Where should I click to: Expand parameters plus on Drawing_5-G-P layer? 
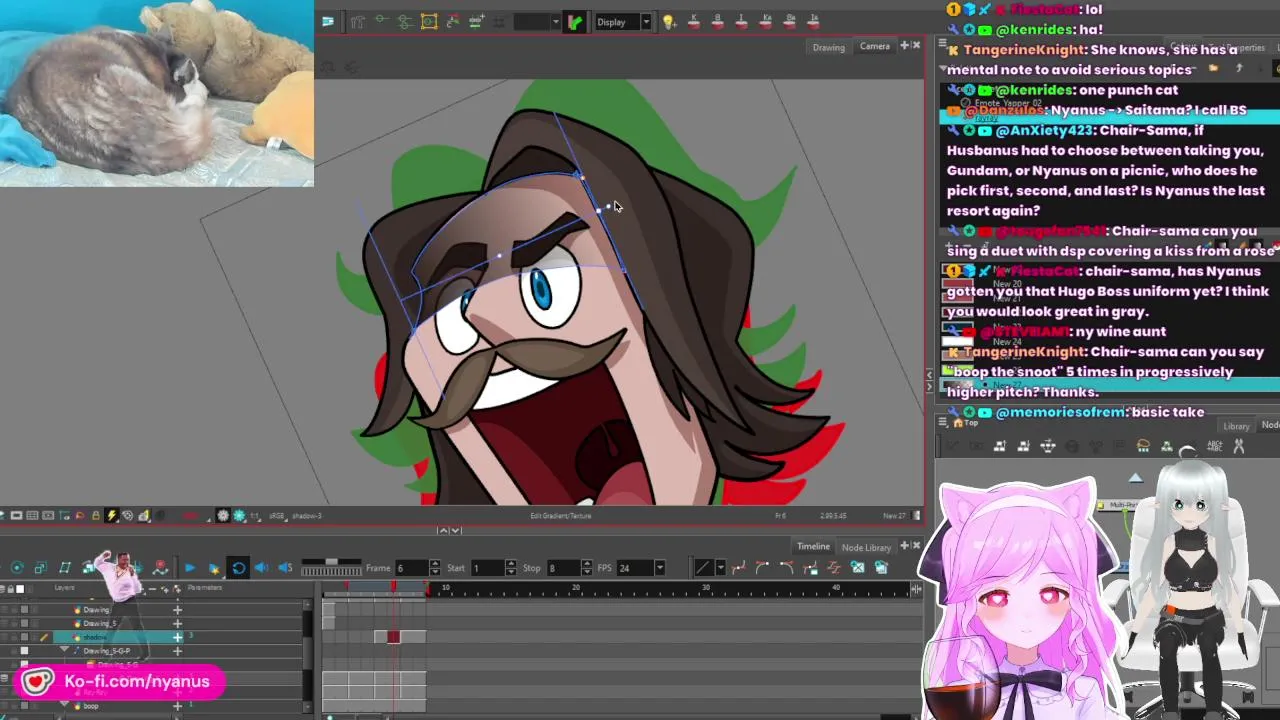(178, 651)
